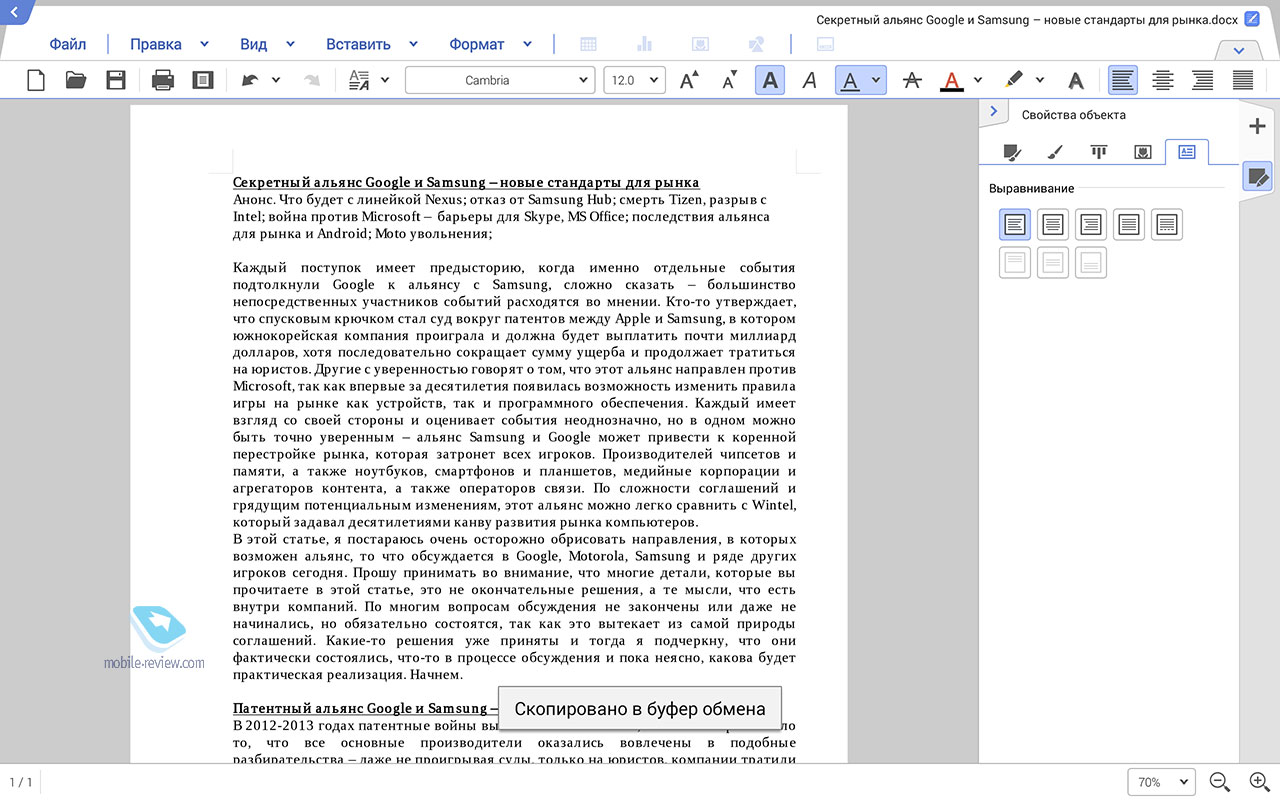Tap the Скопировано в буфер обмена toast
This screenshot has height=800, width=1280.
pyautogui.click(x=640, y=709)
